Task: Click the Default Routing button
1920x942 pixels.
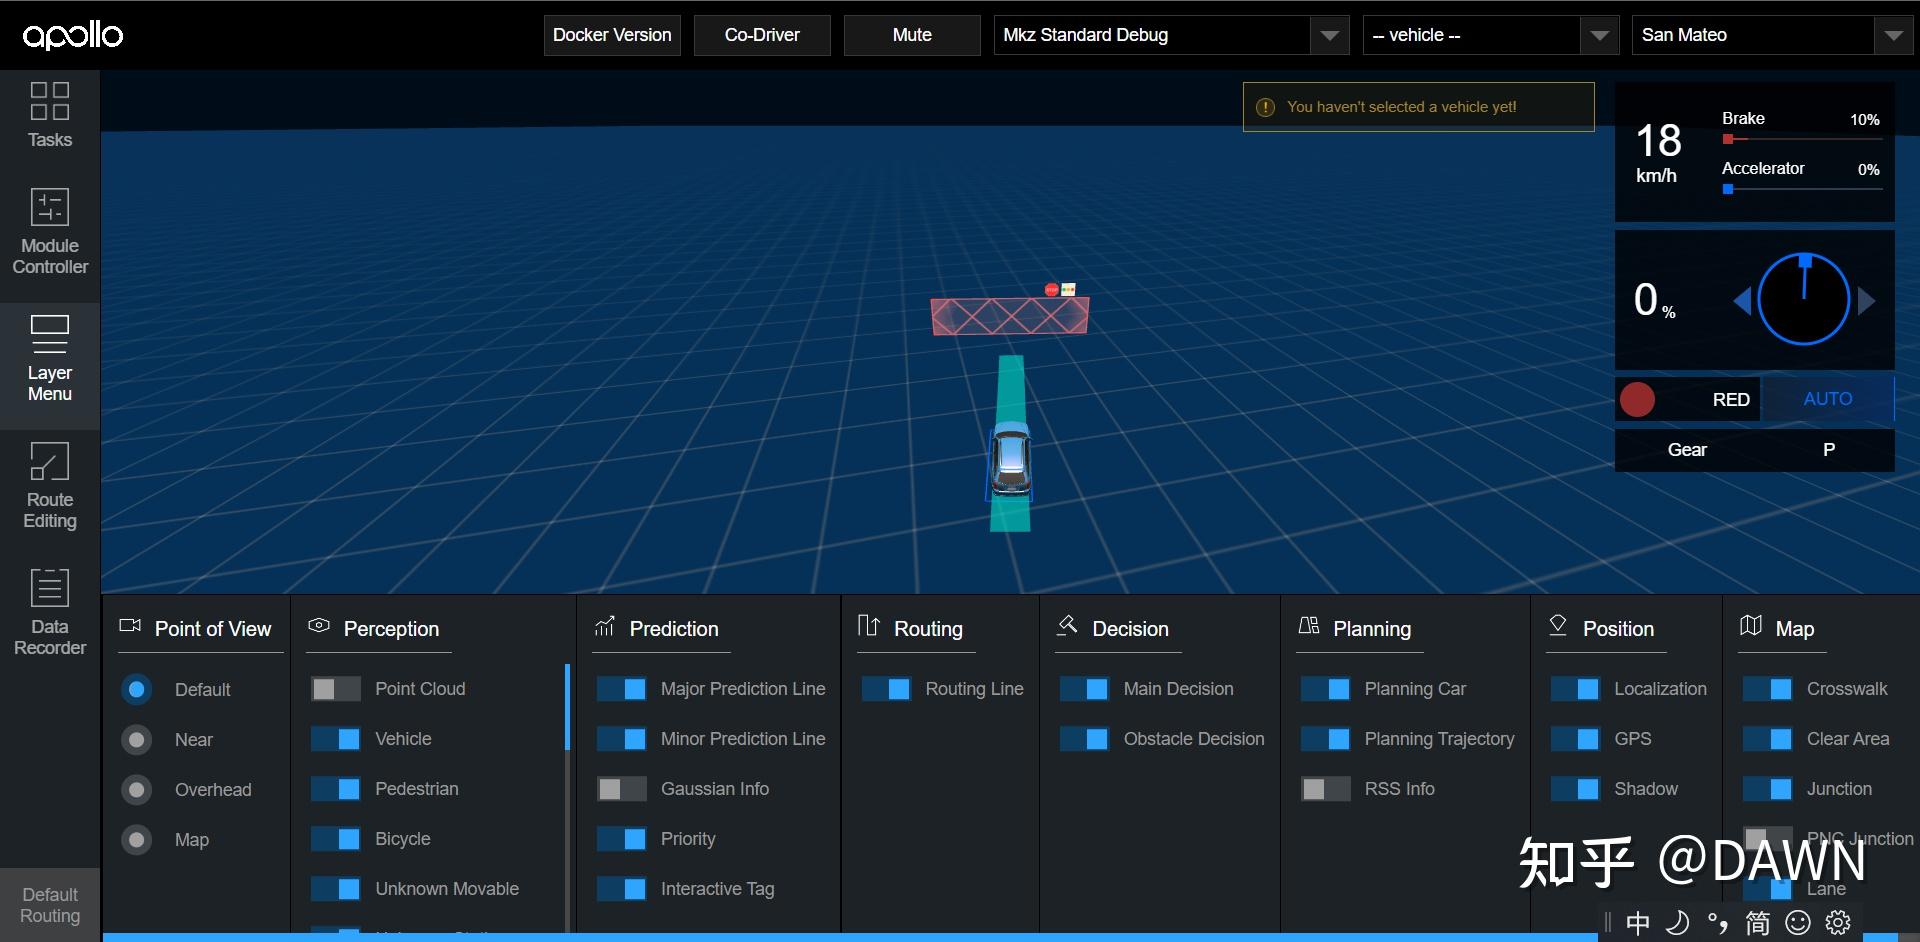Action: click(50, 905)
